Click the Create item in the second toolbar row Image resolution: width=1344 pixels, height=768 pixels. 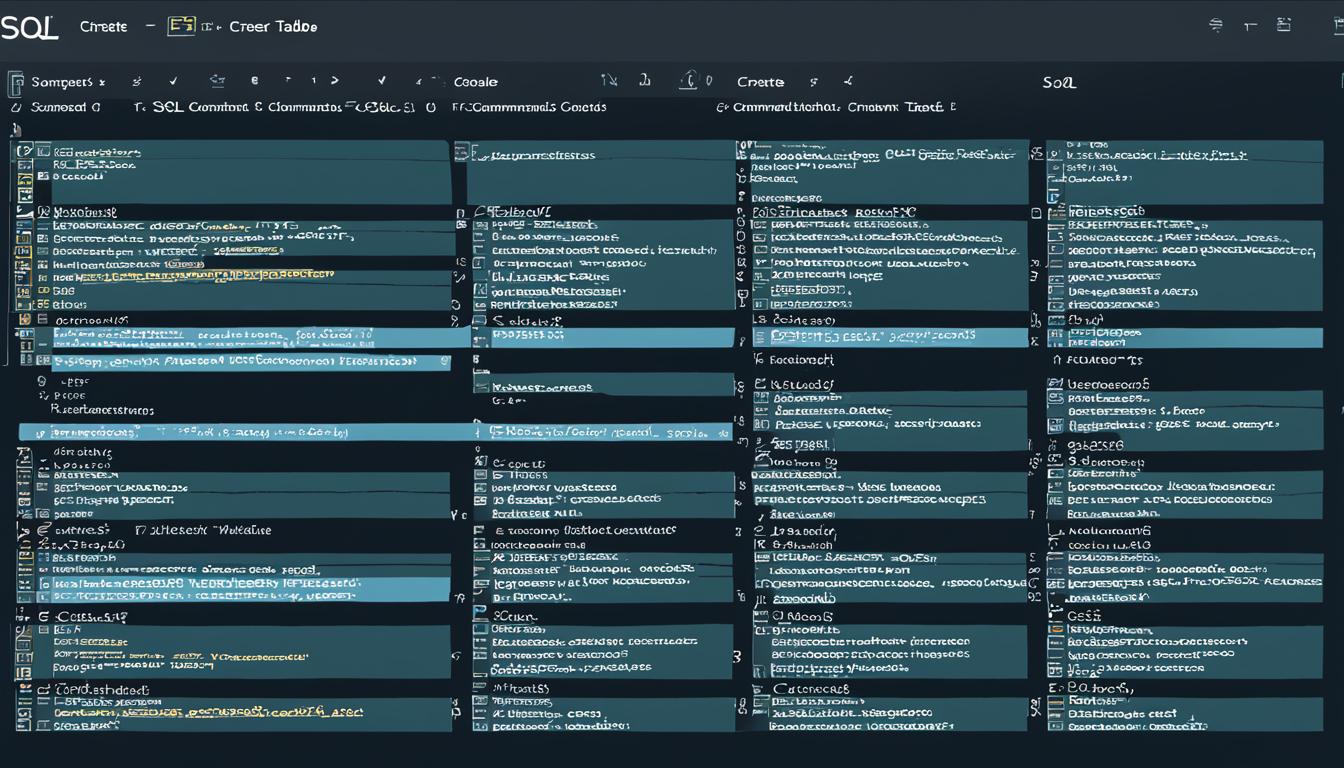[x=760, y=82]
